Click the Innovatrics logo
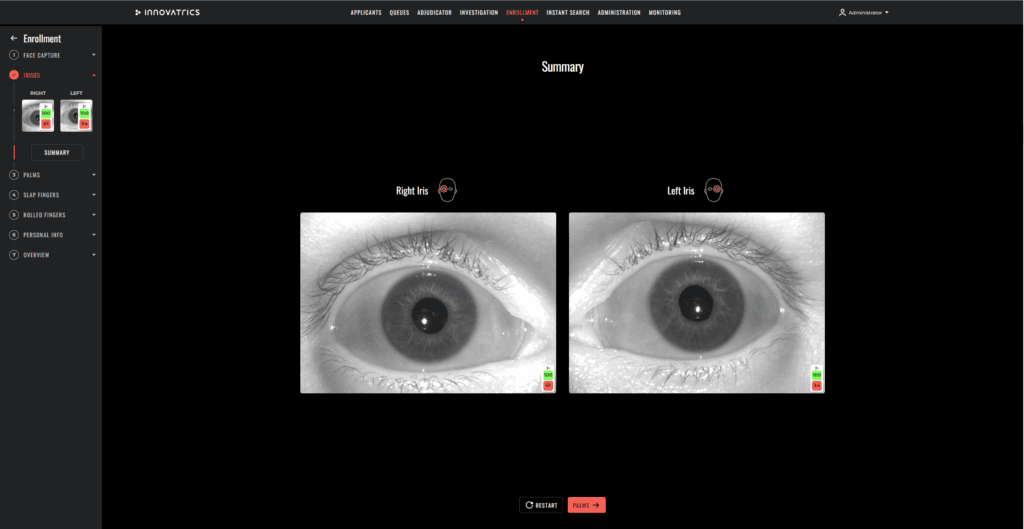 click(167, 12)
